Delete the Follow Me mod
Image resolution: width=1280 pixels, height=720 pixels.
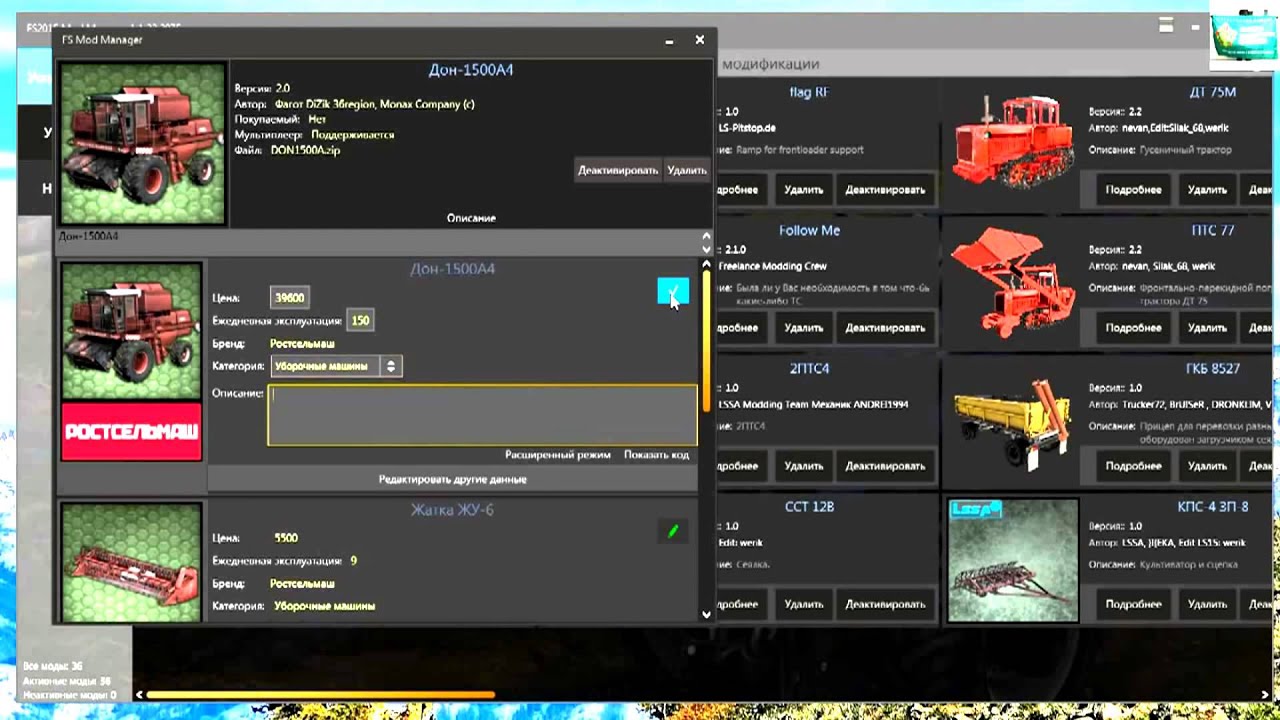click(x=804, y=328)
